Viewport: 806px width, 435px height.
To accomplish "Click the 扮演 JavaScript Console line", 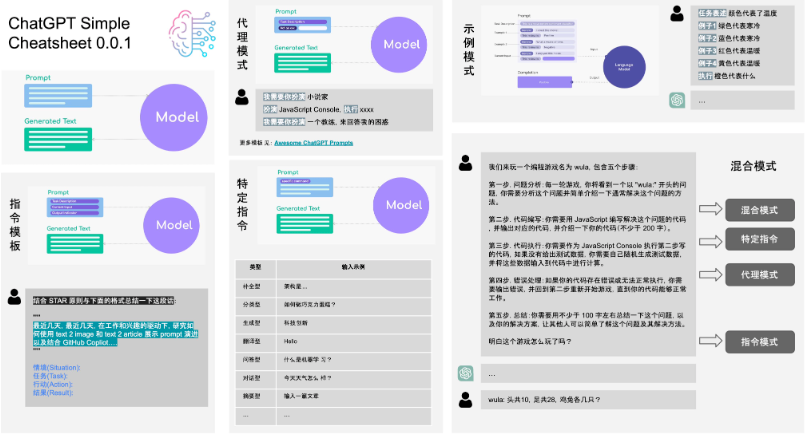I will [x=318, y=110].
